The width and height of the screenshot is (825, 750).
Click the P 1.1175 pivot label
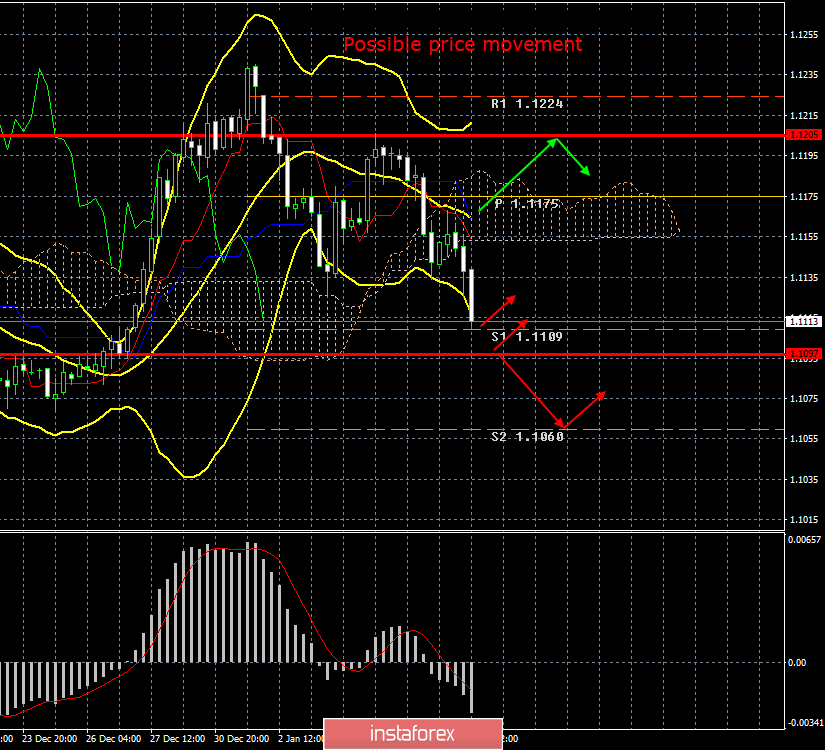[x=526, y=203]
